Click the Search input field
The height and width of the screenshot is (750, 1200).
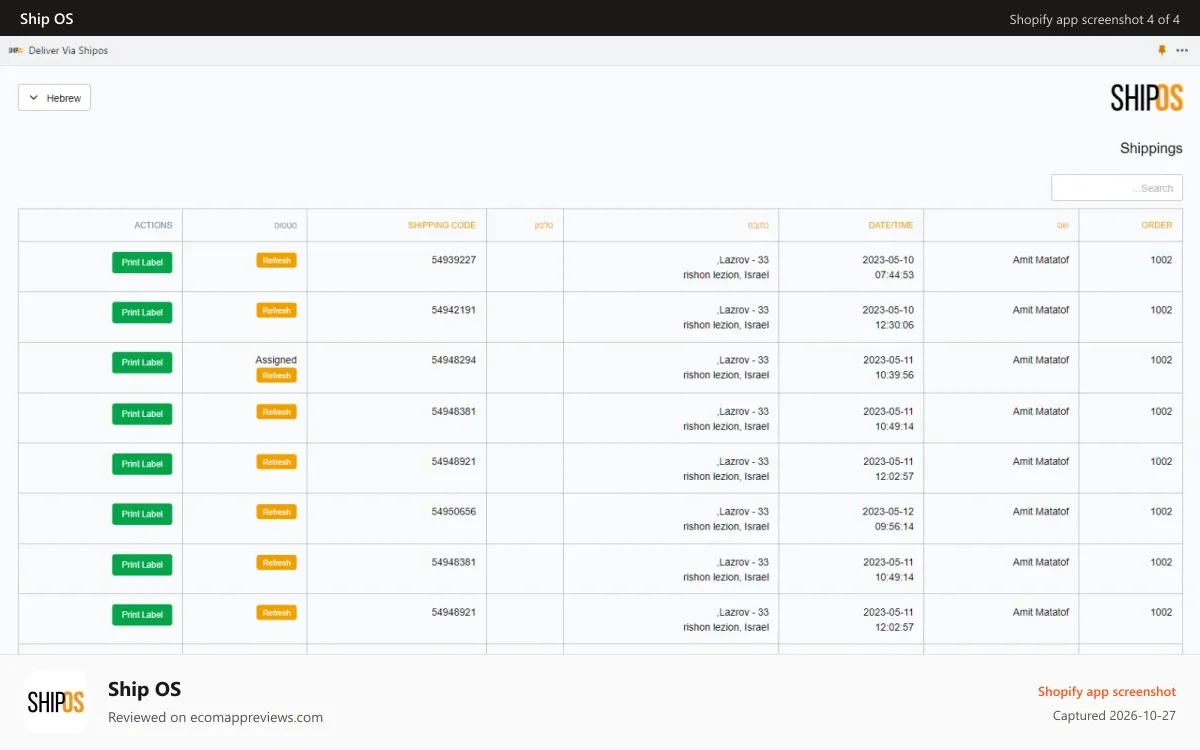tap(1117, 188)
